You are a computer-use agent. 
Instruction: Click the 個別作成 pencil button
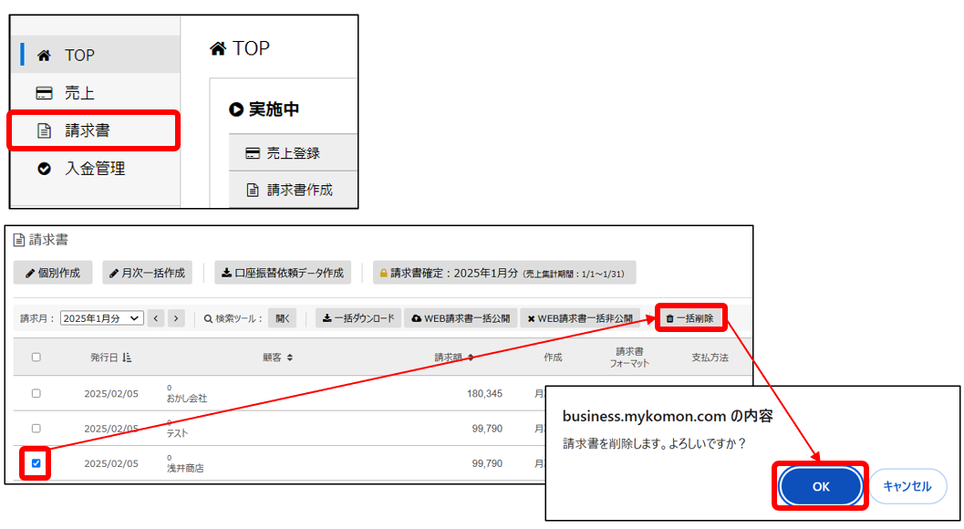click(54, 273)
